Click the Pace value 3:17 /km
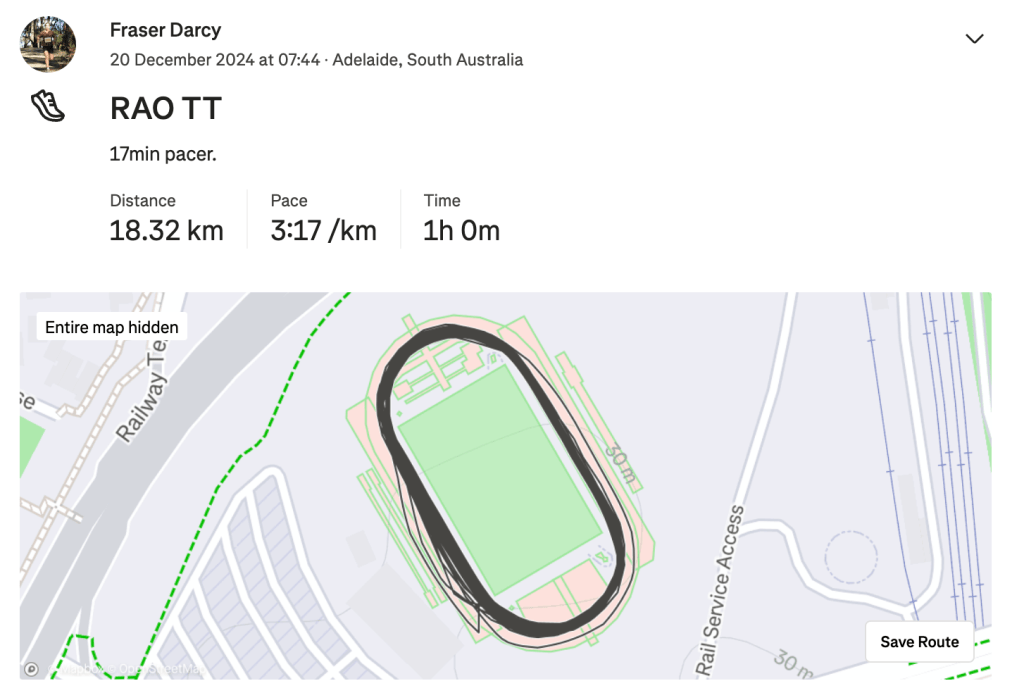Viewport: 1024px width, 700px height. pos(323,231)
